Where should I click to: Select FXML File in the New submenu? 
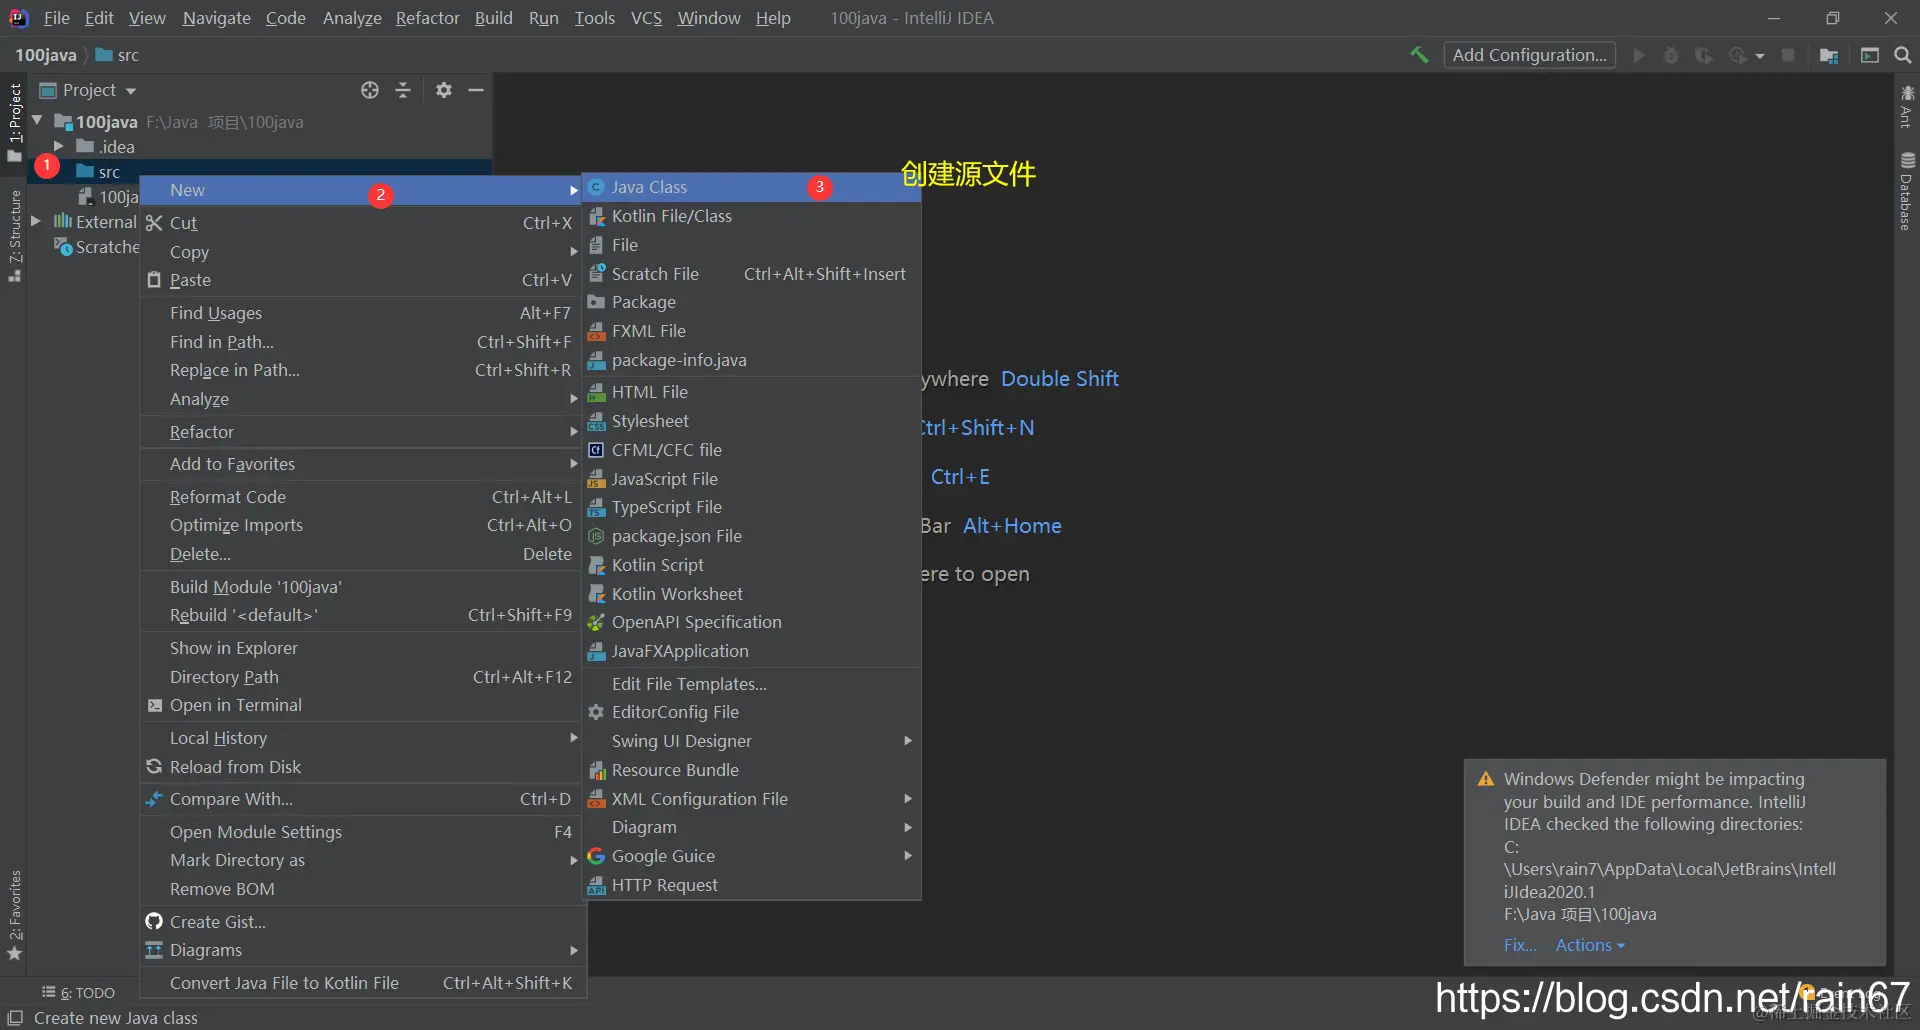coord(752,331)
